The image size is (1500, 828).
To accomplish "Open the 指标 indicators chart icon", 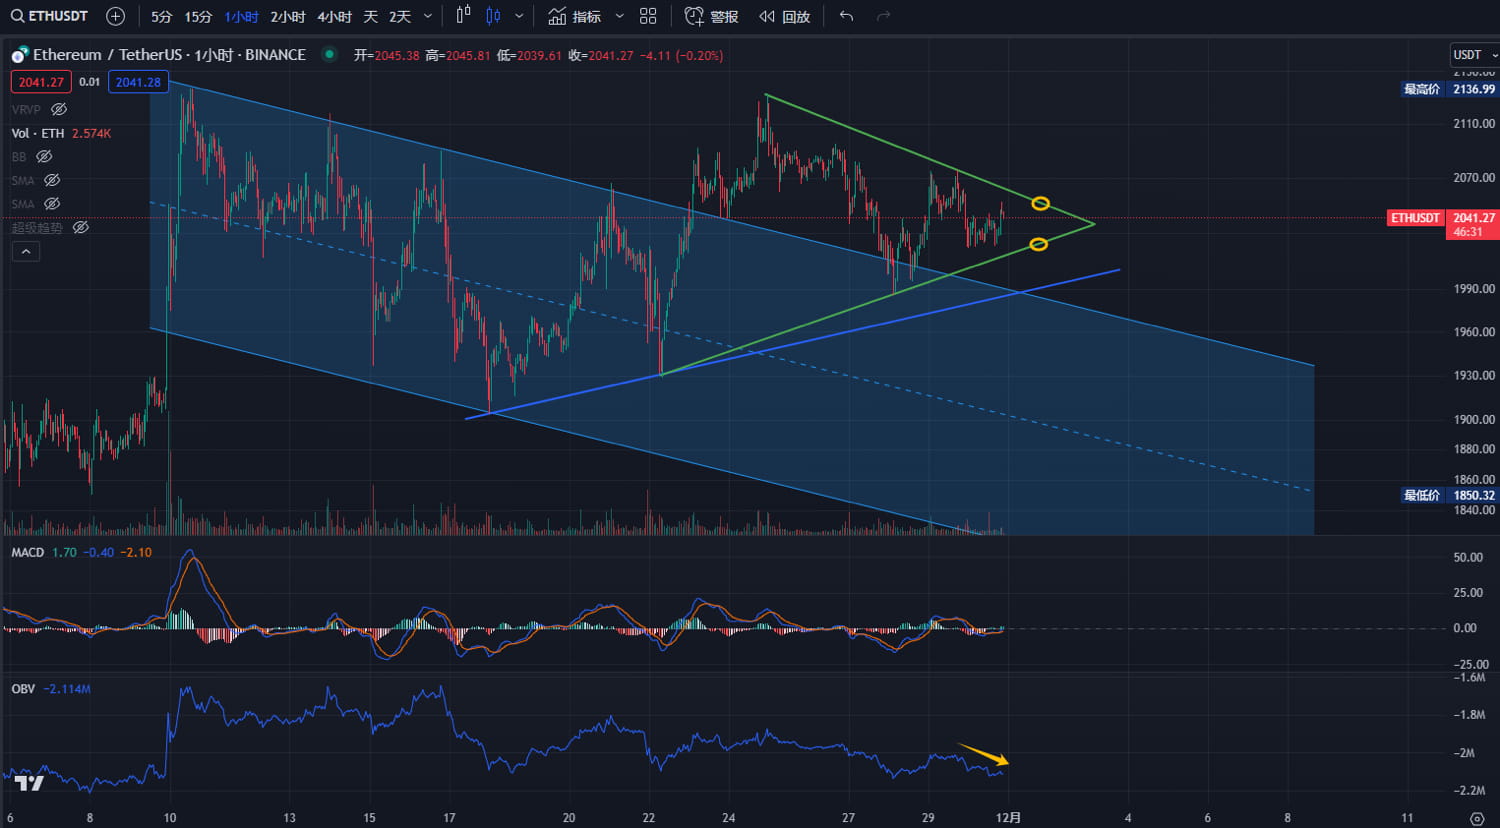I will 557,16.
